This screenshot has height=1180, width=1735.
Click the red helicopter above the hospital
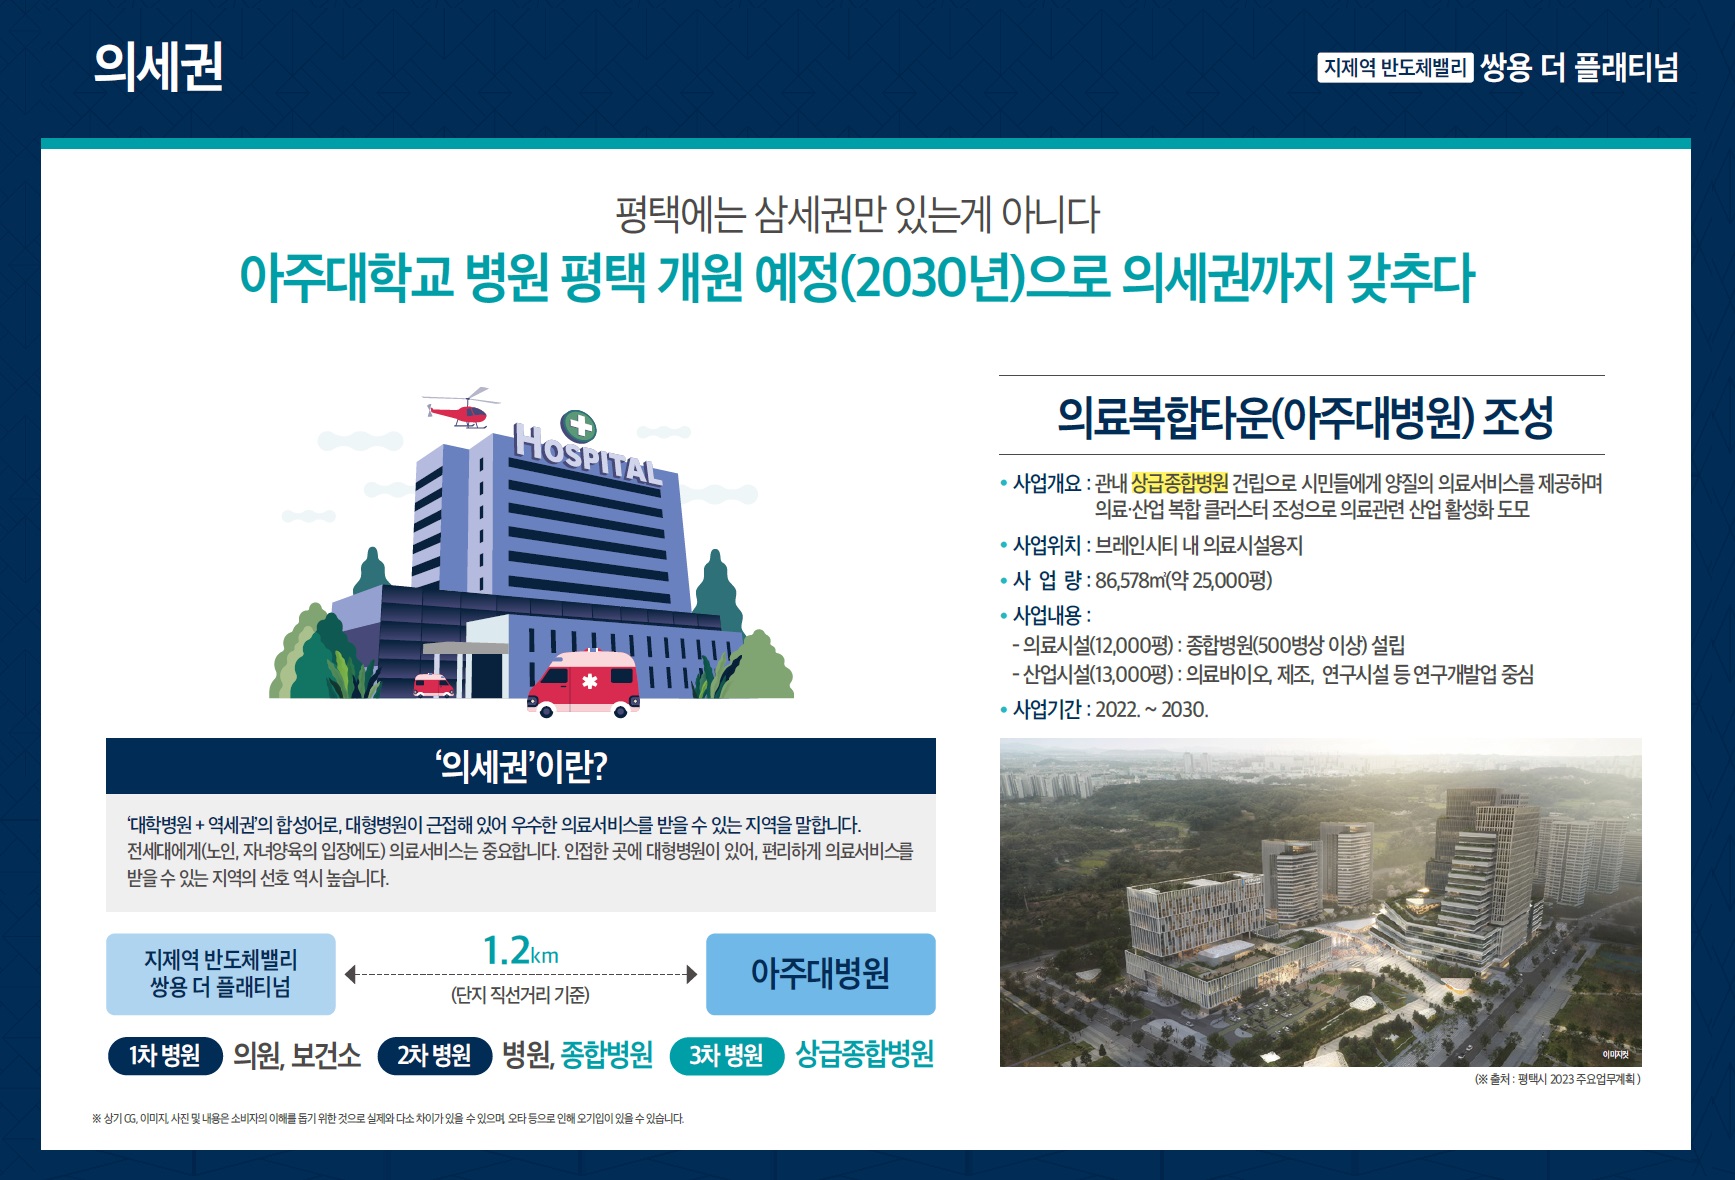[462, 408]
